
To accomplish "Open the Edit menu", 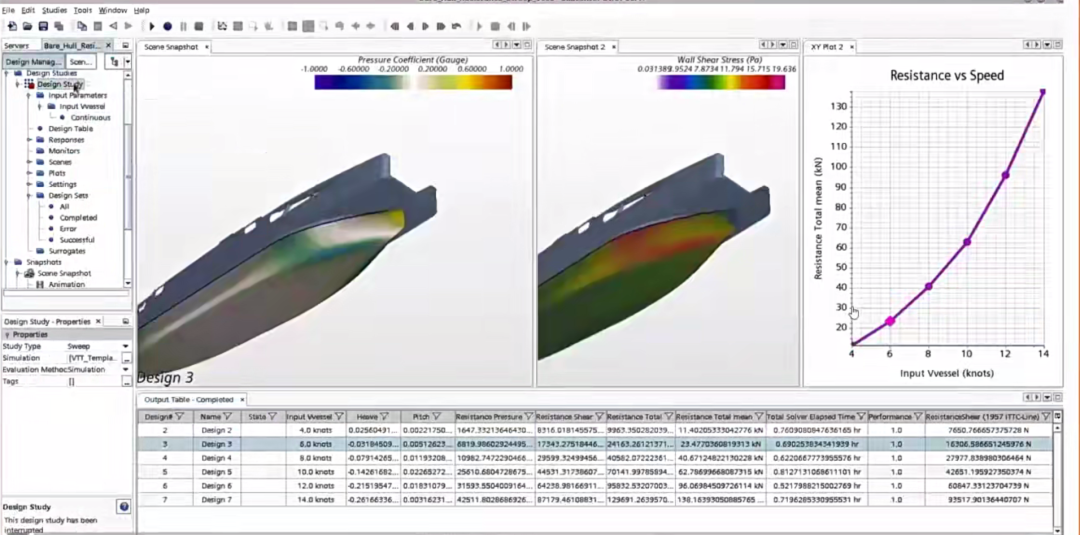I will pos(28,10).
